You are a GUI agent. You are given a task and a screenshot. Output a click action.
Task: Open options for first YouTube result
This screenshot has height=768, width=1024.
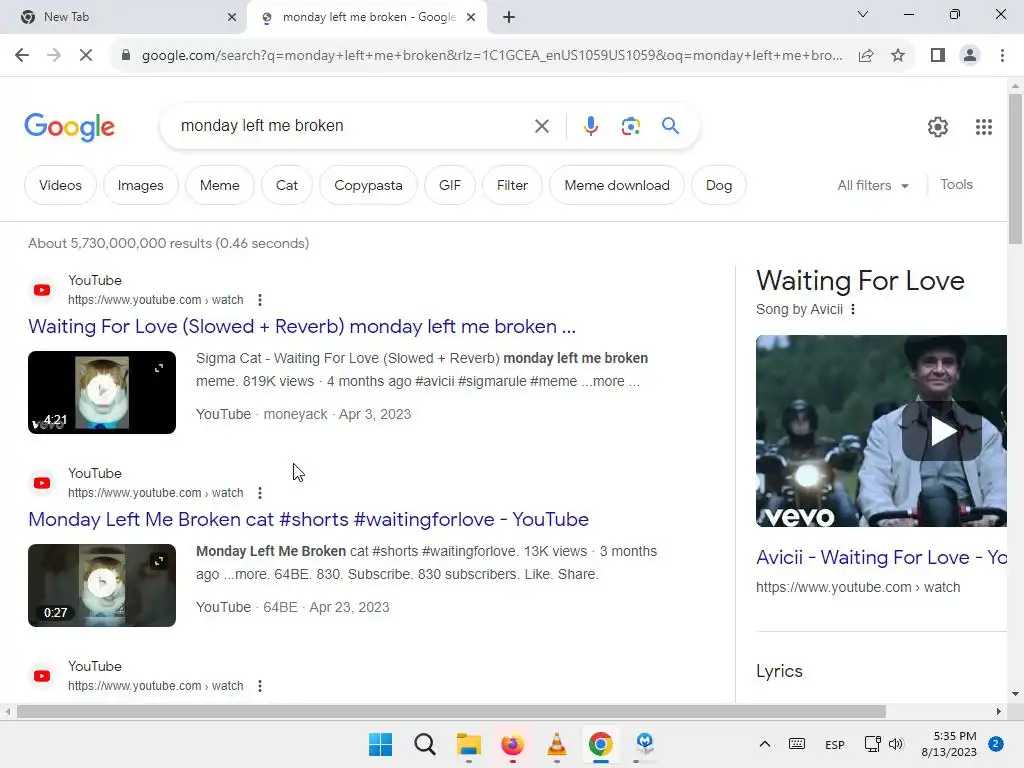pos(260,300)
